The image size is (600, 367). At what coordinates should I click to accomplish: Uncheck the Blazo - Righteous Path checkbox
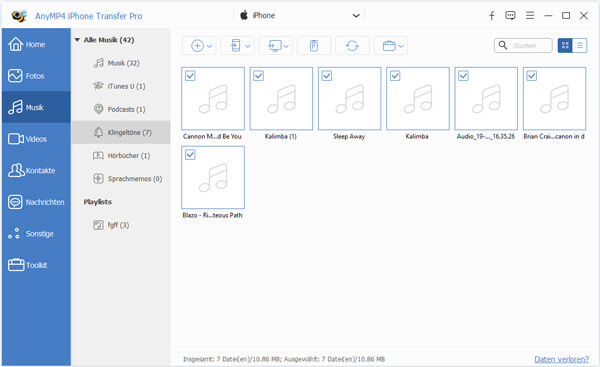(190, 155)
